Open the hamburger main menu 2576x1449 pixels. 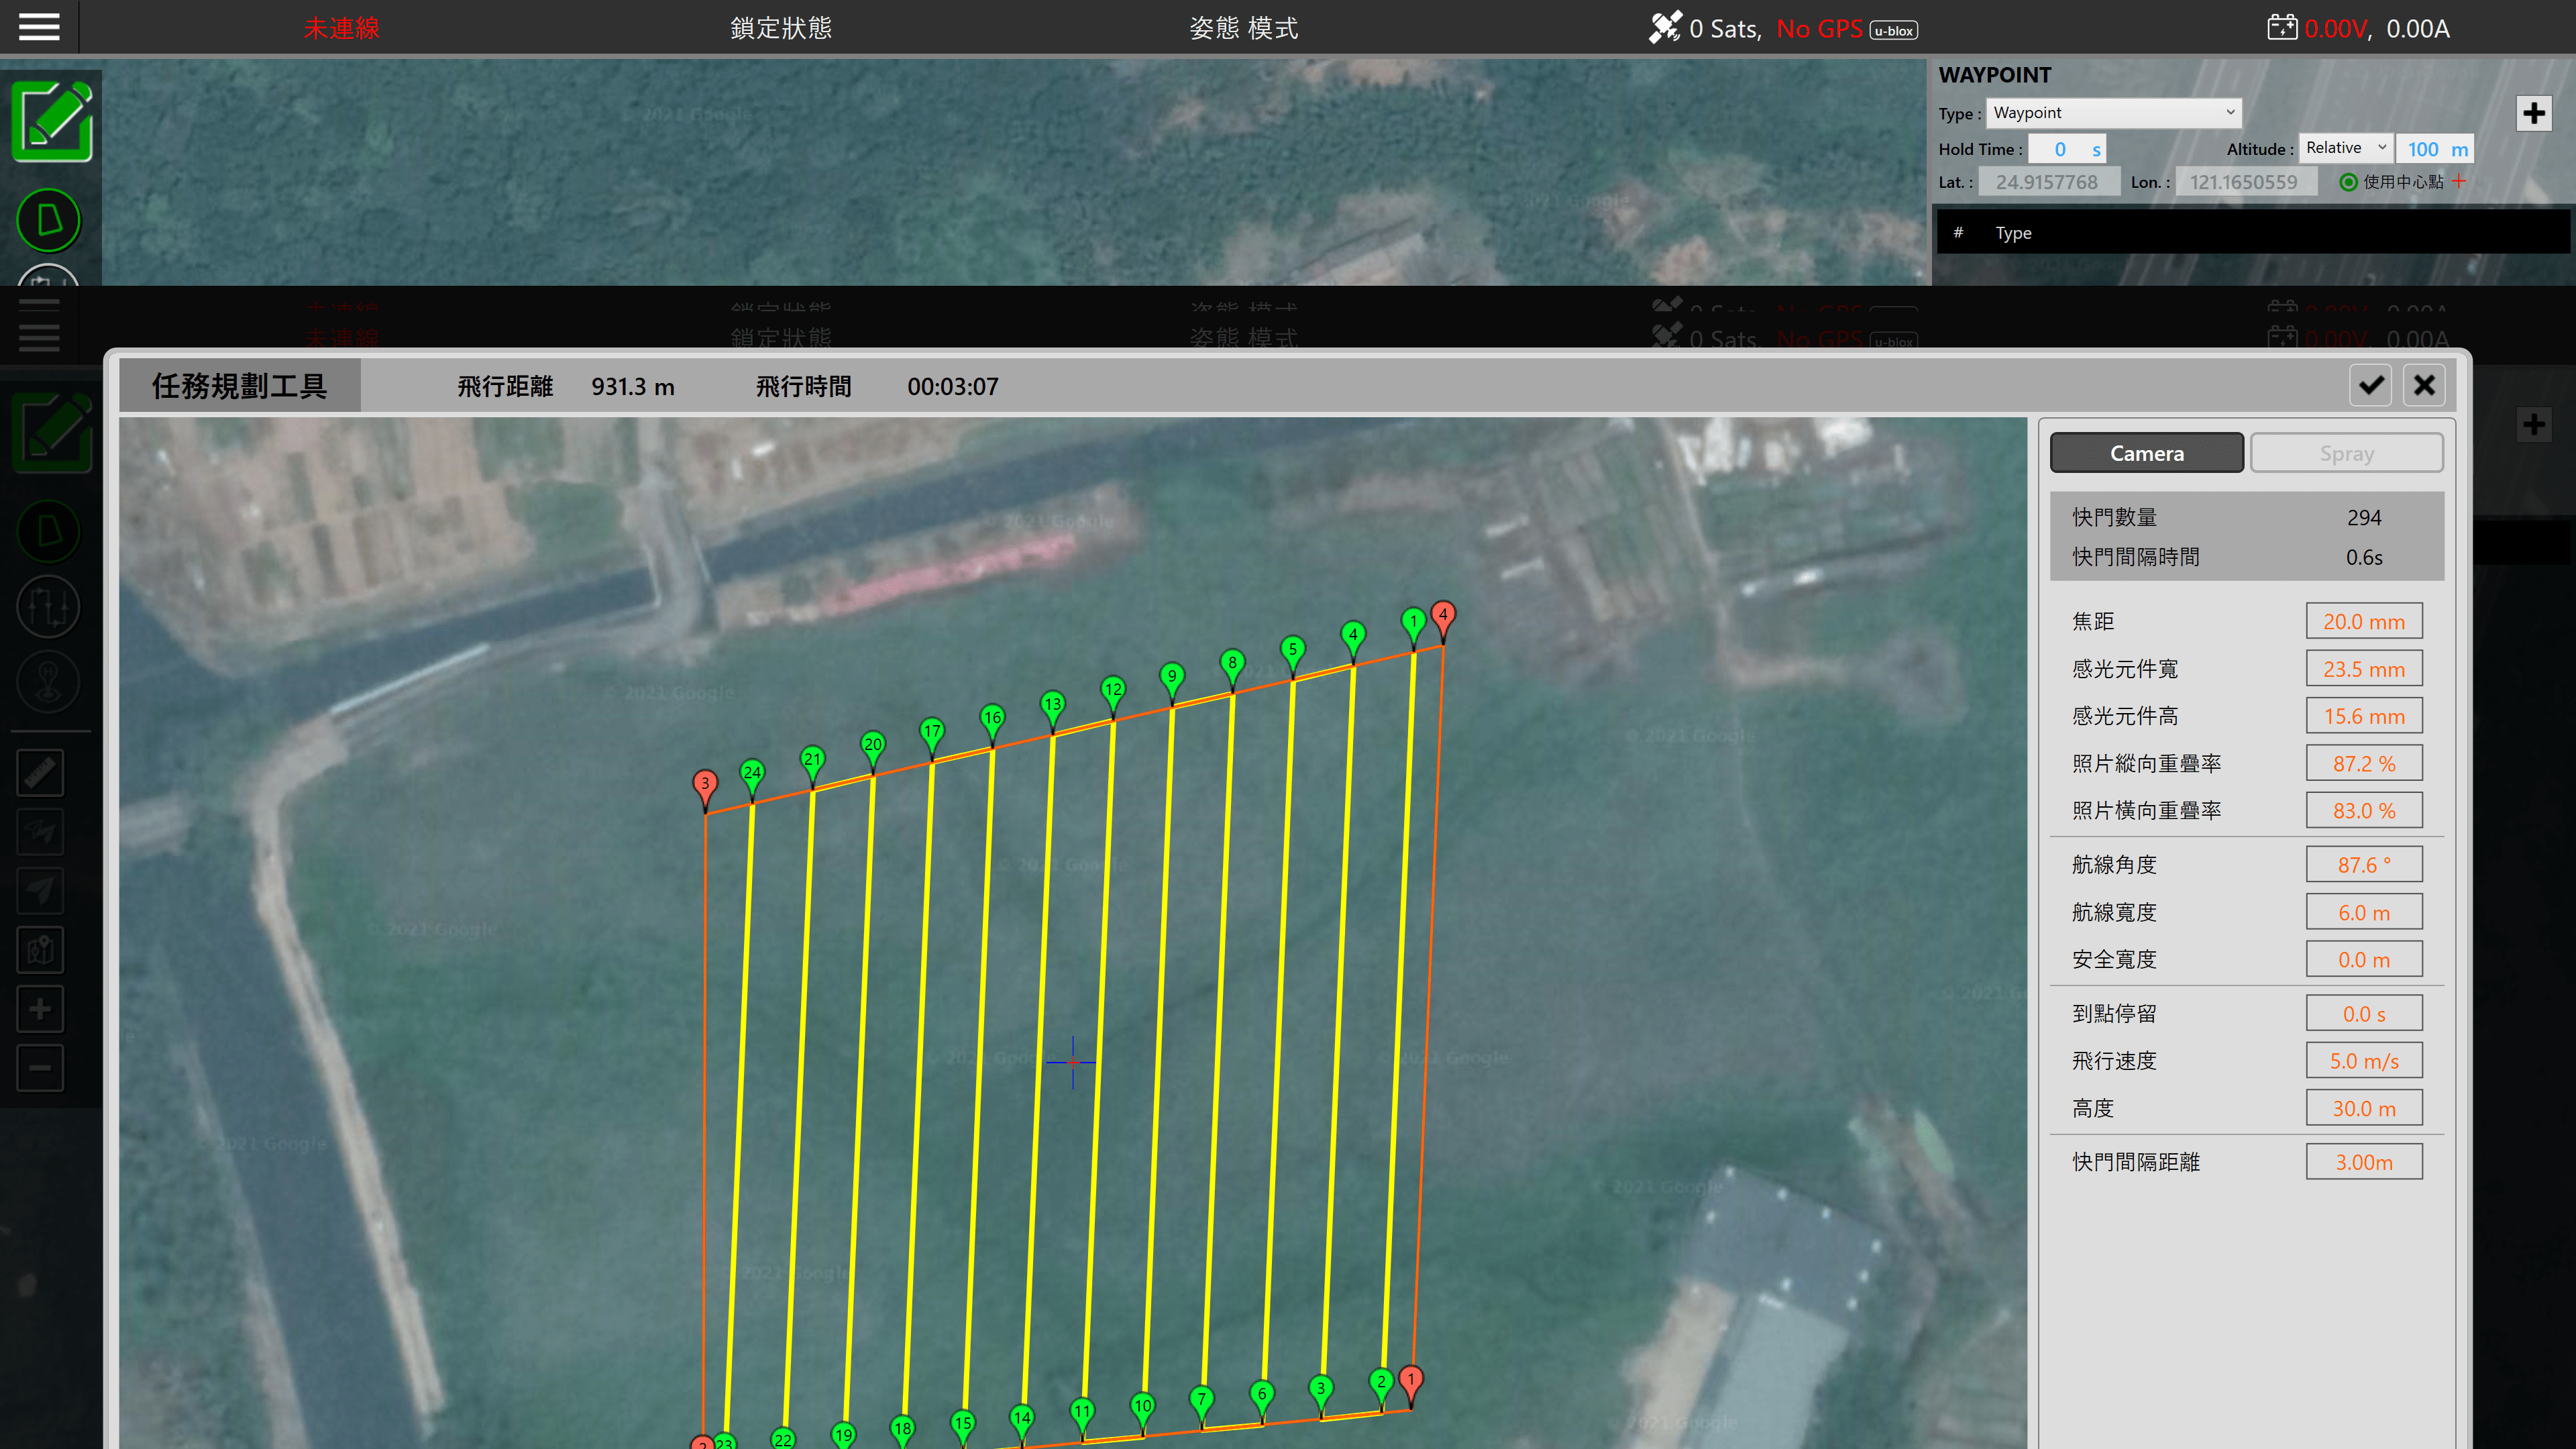39,27
